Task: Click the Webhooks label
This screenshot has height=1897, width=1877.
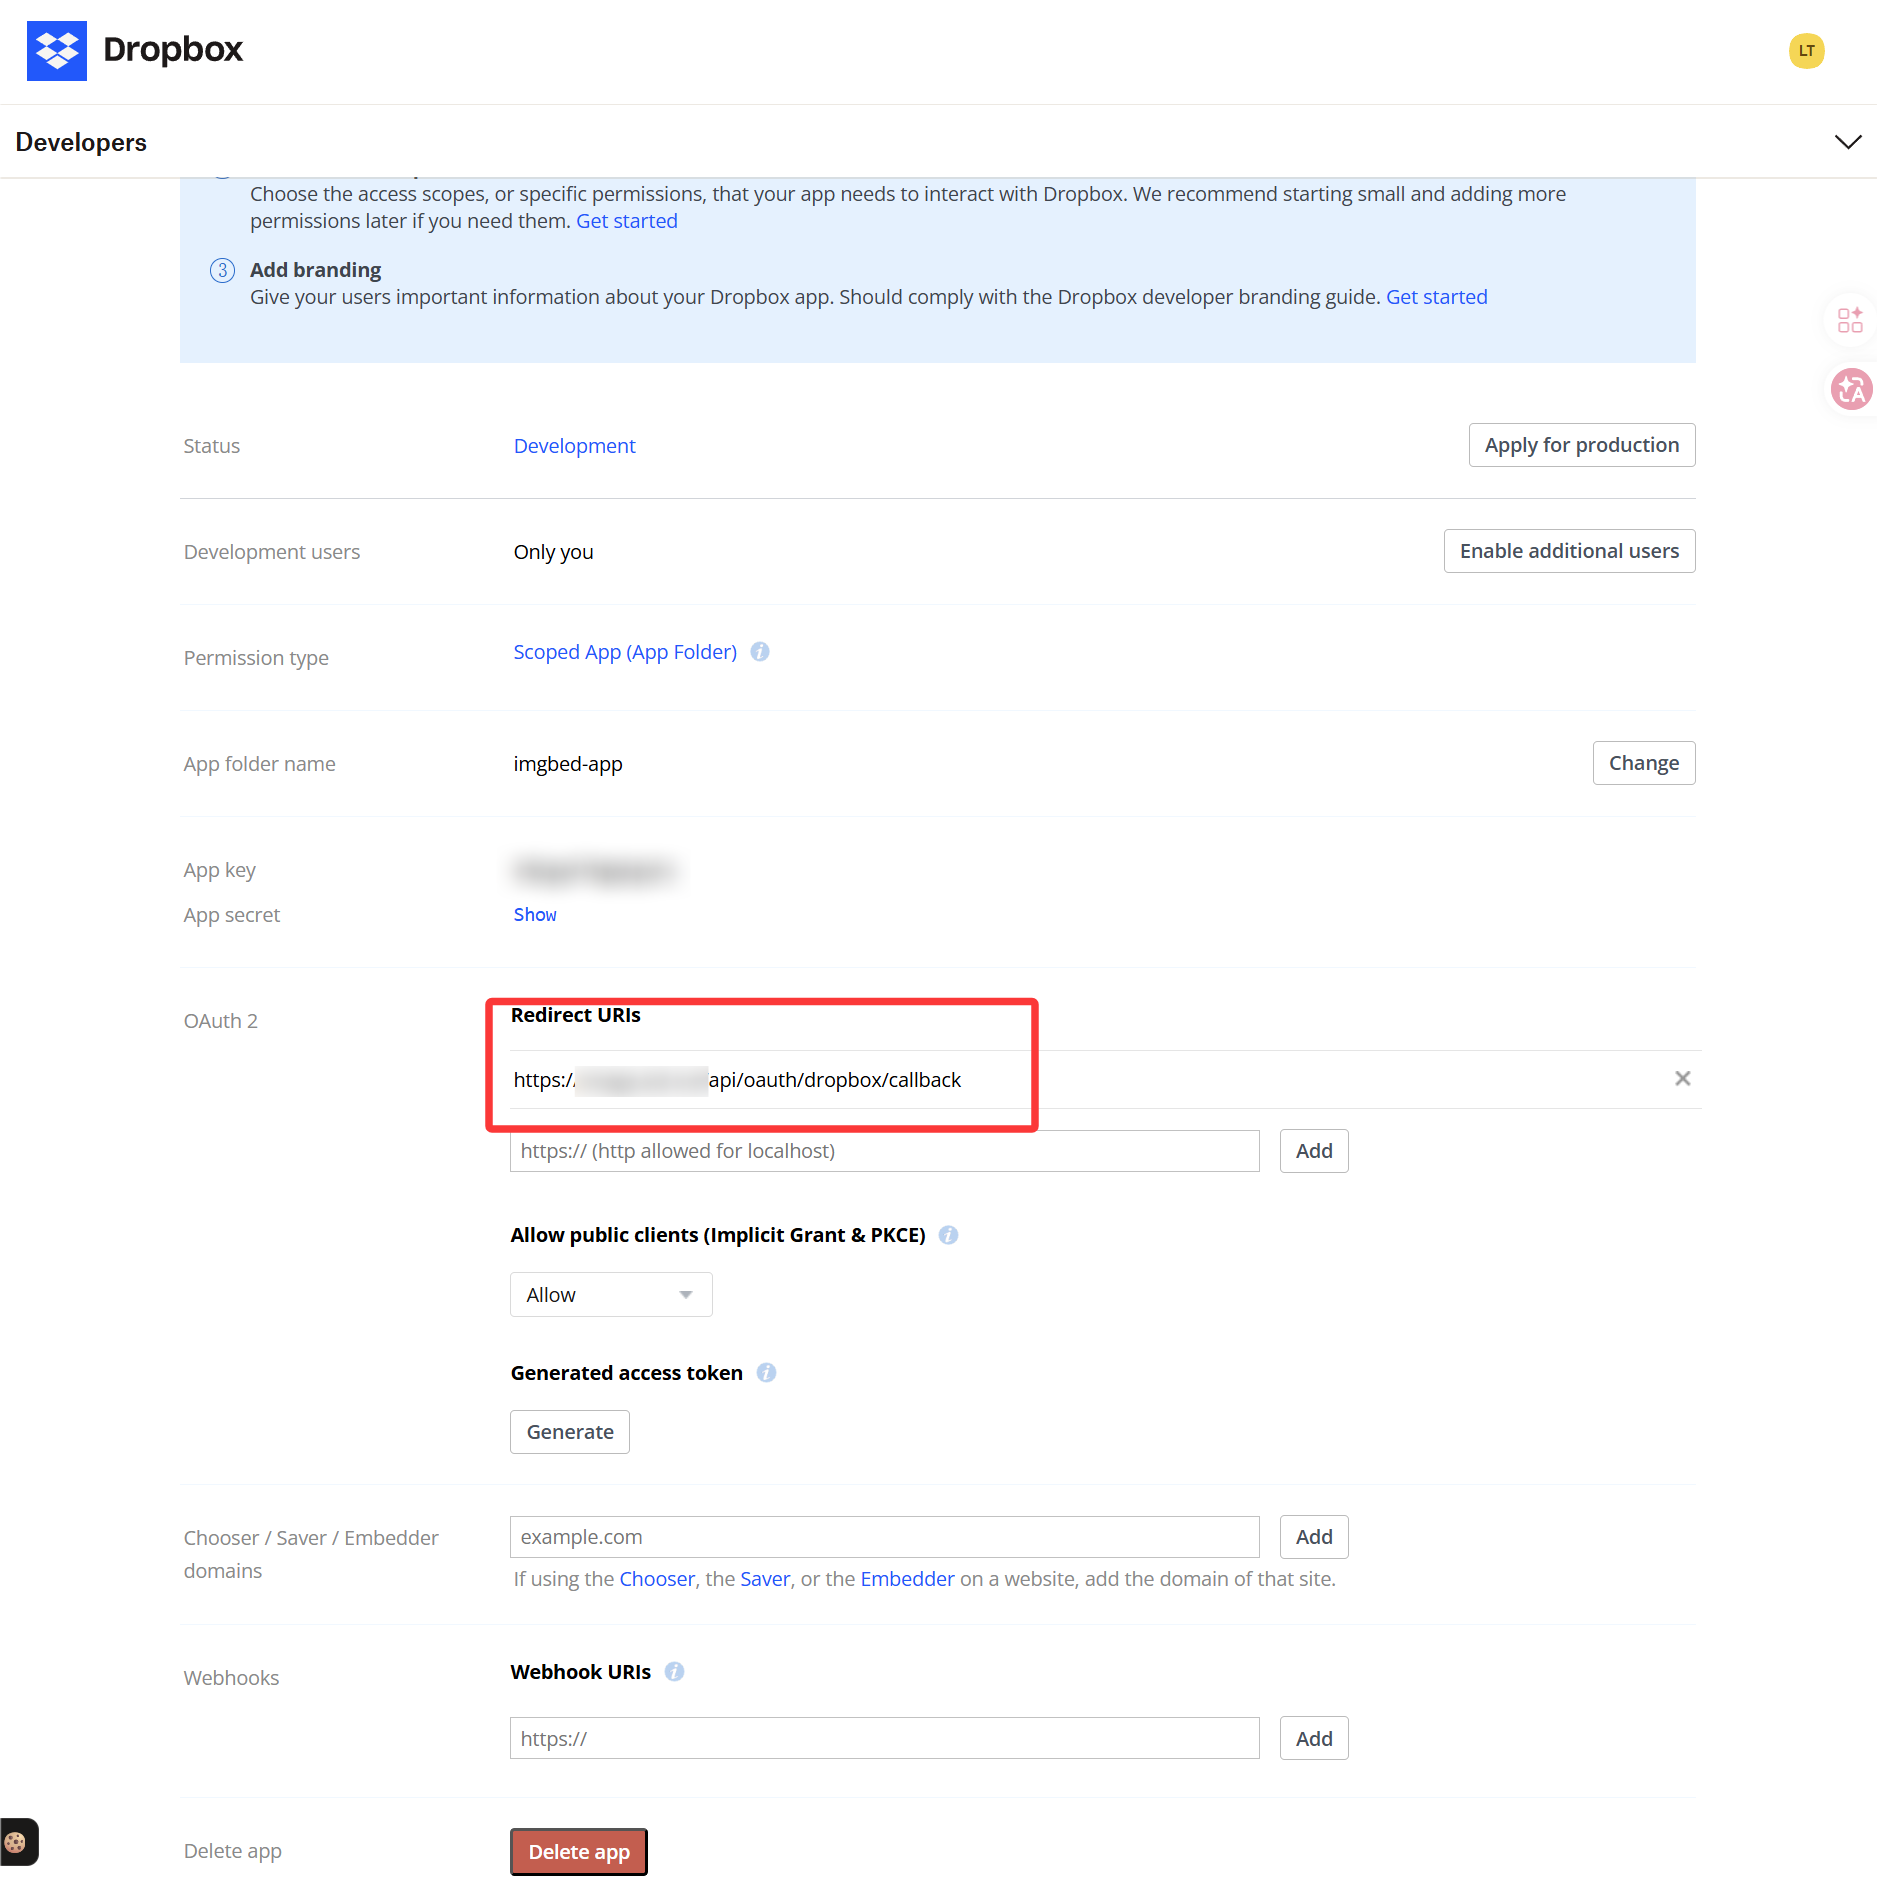Action: pos(231,1678)
